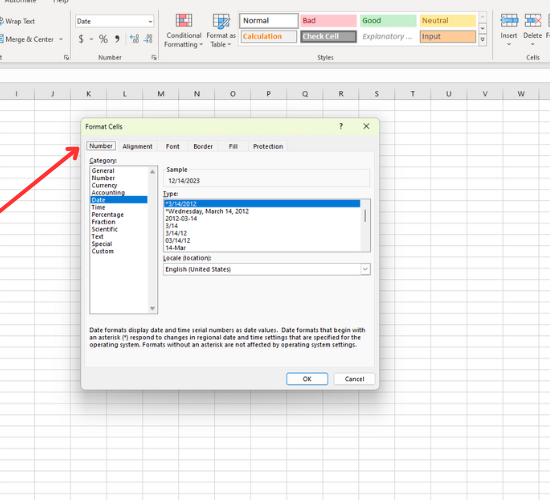
Task: Switch to the Border tab
Action: (203, 146)
